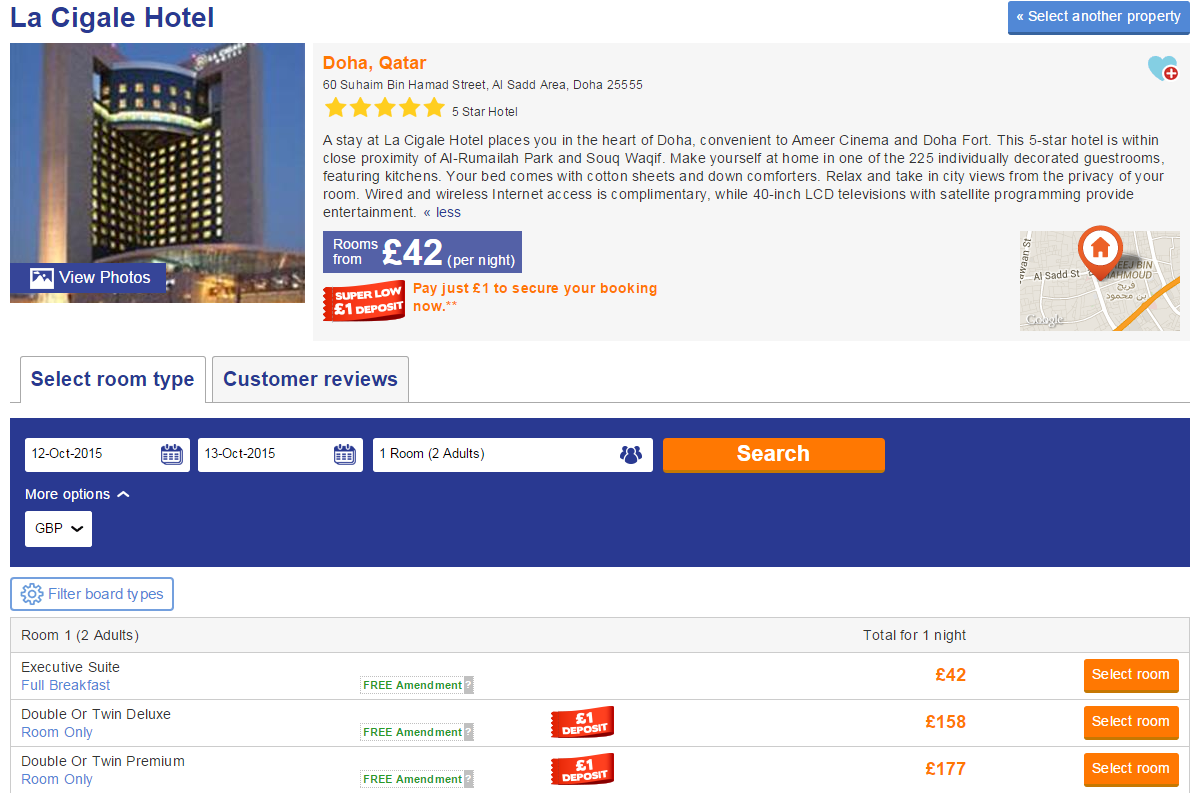Click Room 1 (2 Adults) header
This screenshot has width=1198, height=793.
[80, 636]
